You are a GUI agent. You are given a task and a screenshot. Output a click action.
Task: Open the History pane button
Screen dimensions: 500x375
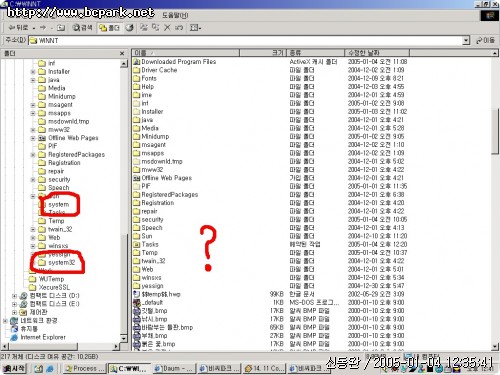pyautogui.click(x=130, y=28)
